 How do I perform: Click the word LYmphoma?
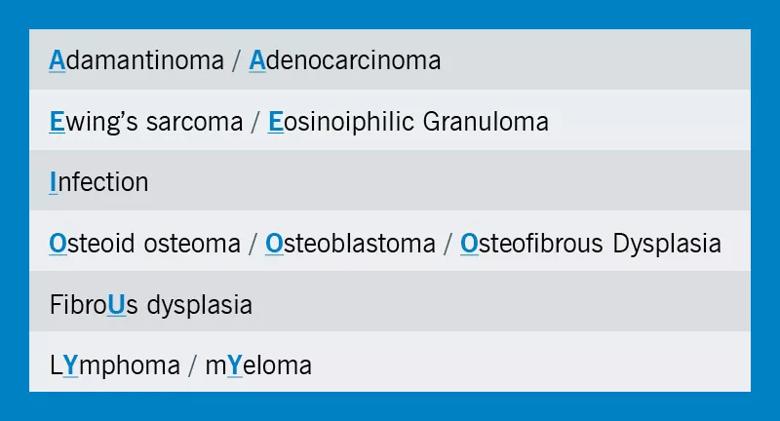coord(114,366)
